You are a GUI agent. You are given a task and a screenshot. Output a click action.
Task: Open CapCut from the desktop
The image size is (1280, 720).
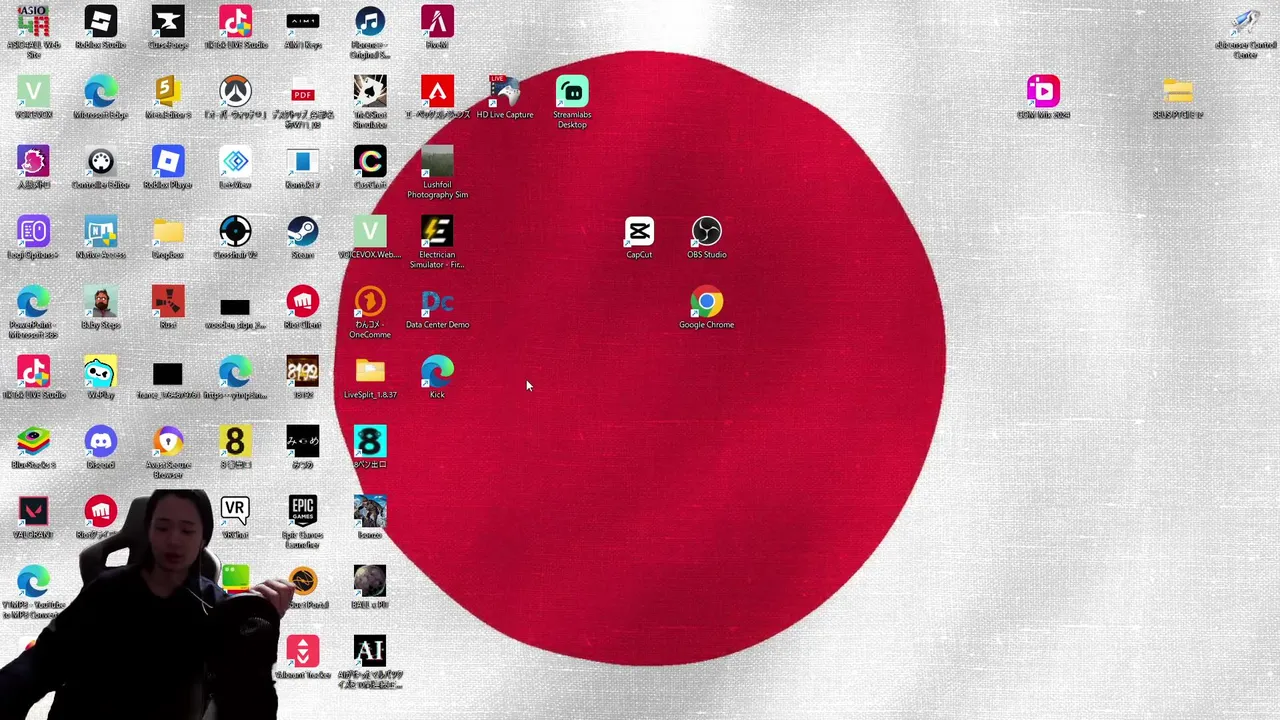tap(639, 232)
